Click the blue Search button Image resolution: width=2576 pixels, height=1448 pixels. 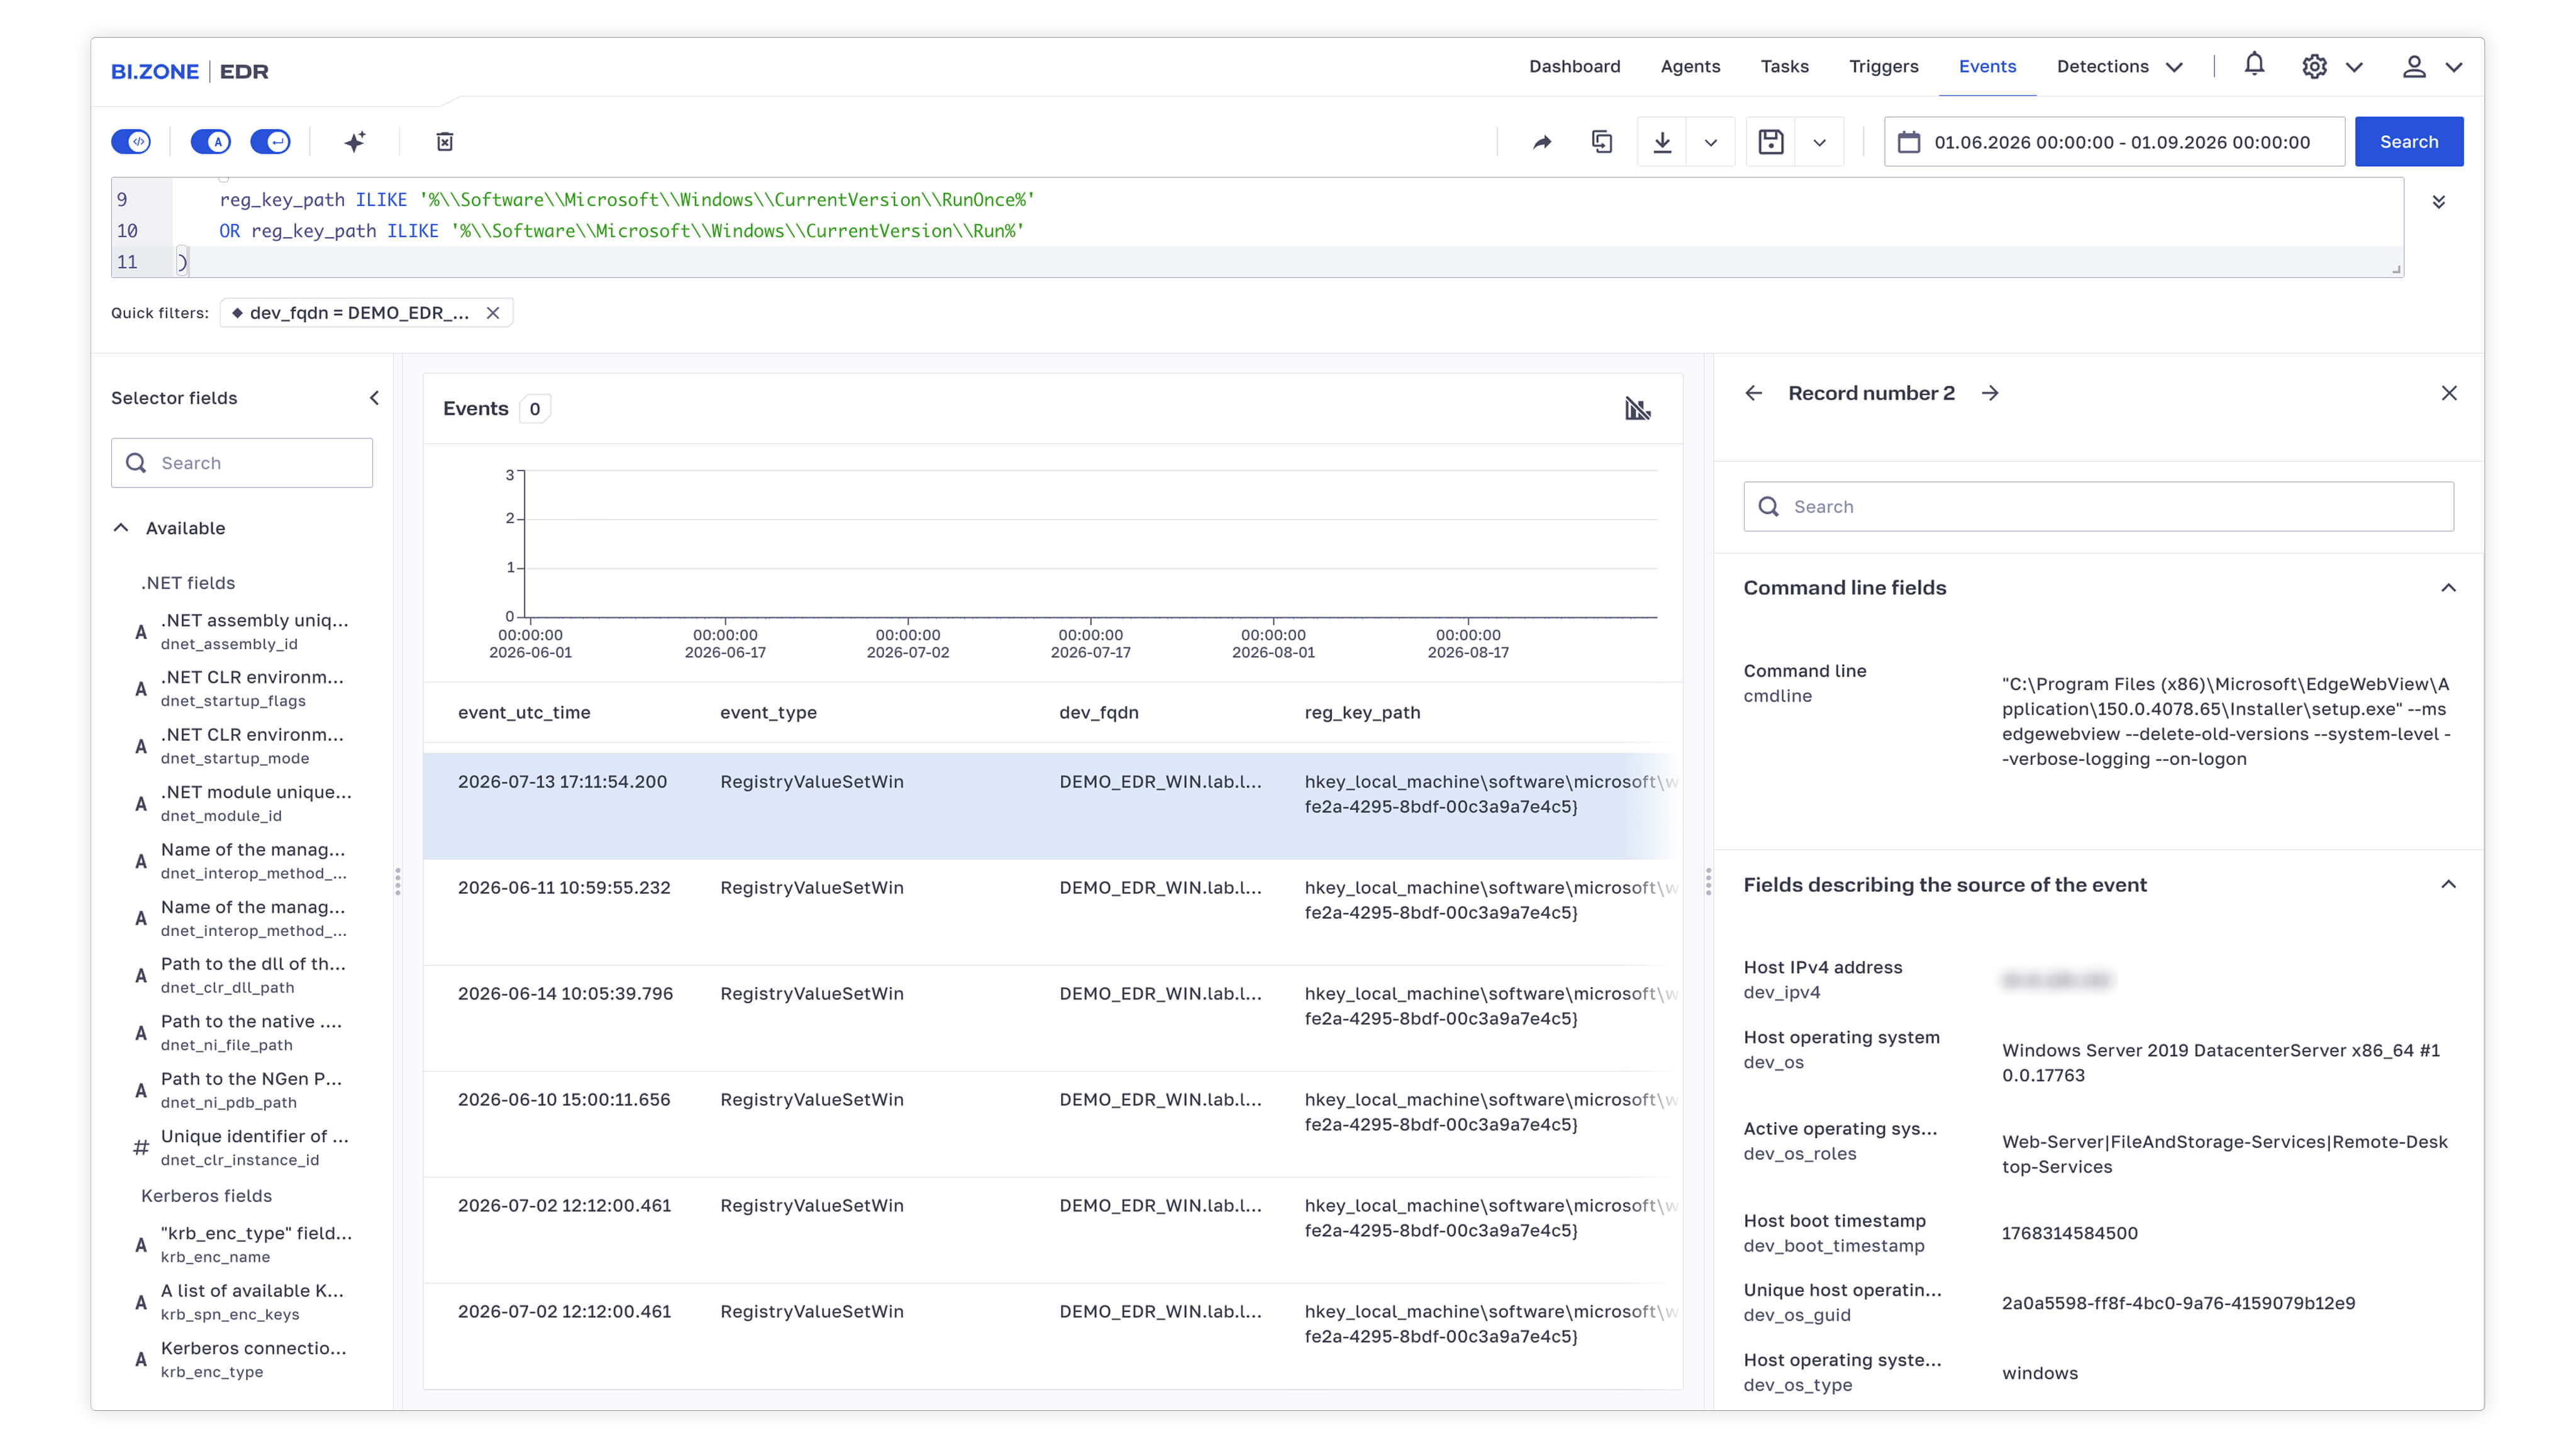pyautogui.click(x=2408, y=142)
